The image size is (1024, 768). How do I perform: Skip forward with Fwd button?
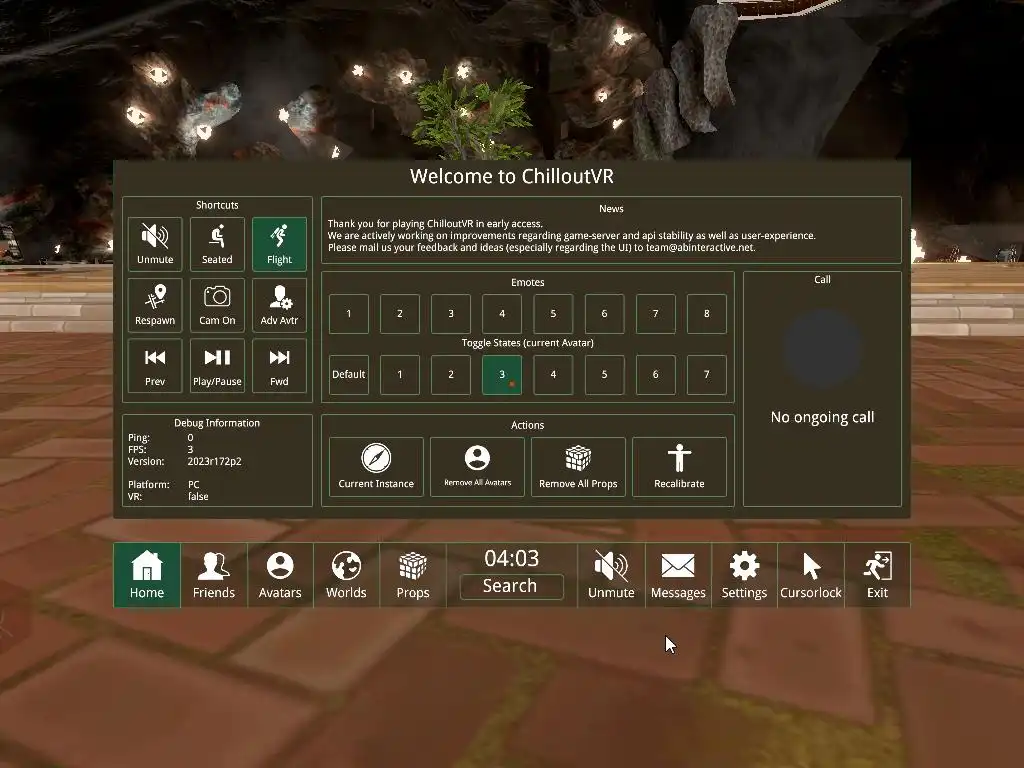point(279,366)
